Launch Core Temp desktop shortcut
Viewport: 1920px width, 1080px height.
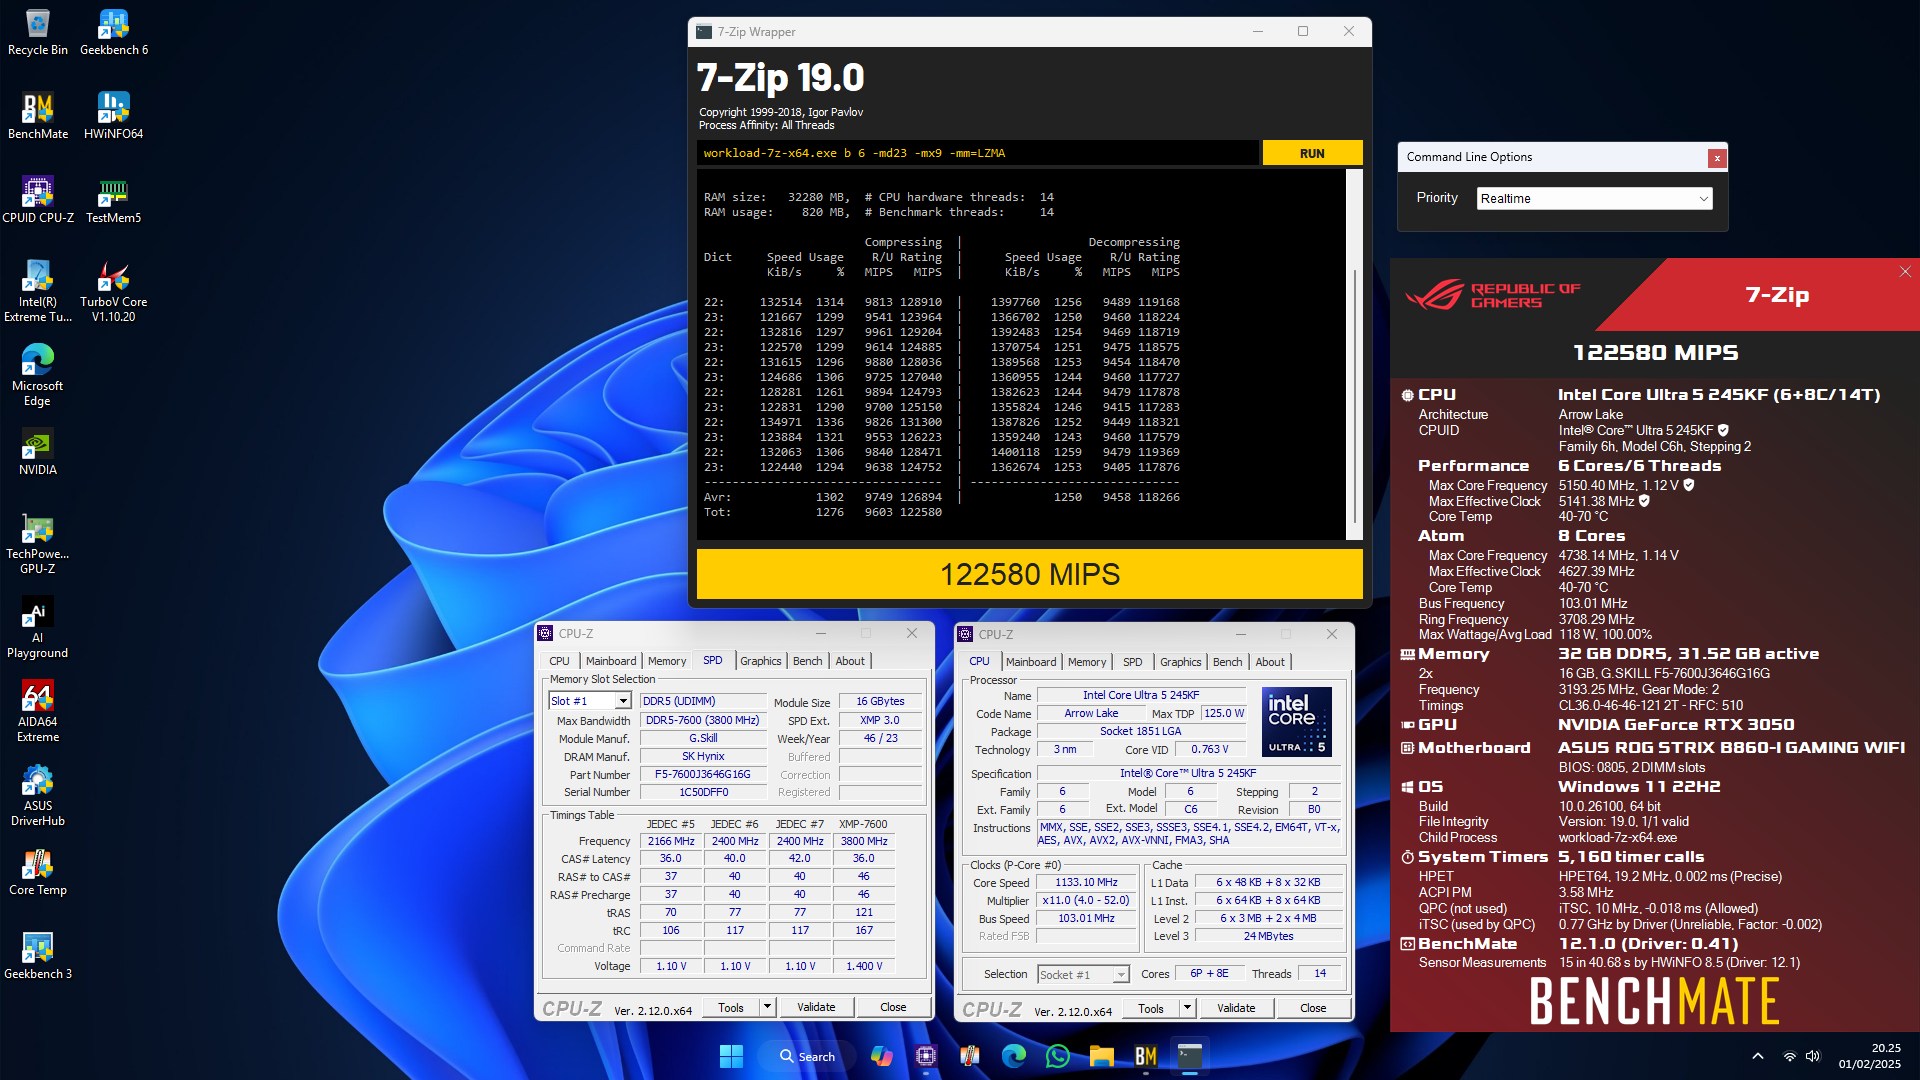[x=38, y=872]
